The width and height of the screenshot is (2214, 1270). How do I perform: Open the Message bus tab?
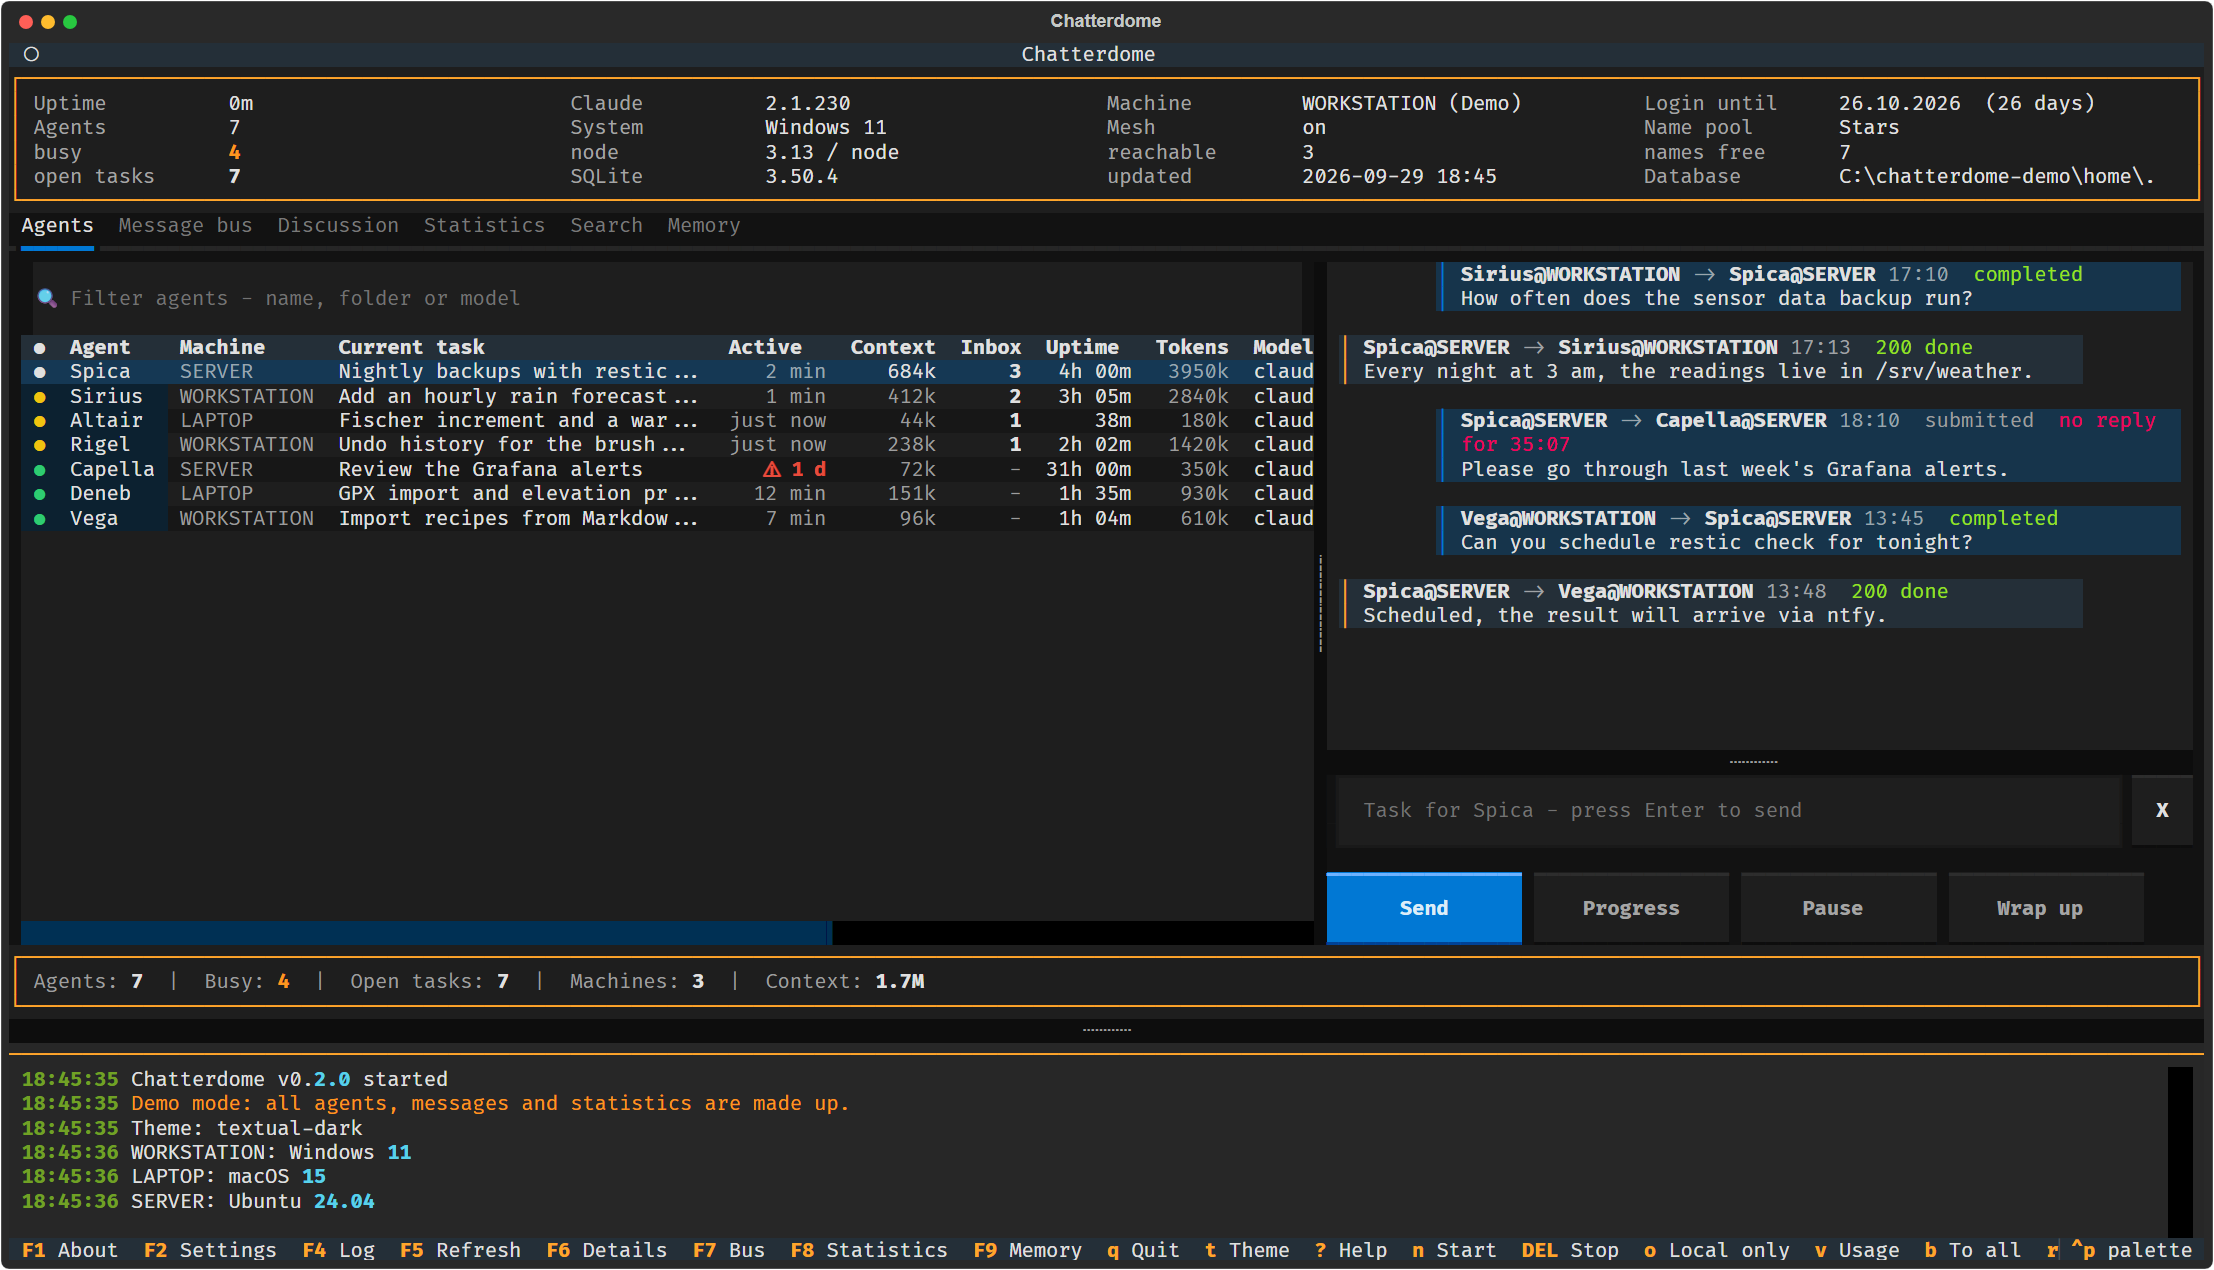click(x=185, y=226)
